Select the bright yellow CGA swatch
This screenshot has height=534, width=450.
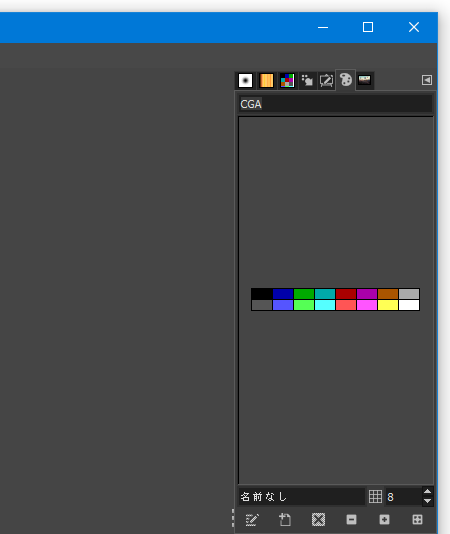coord(388,305)
